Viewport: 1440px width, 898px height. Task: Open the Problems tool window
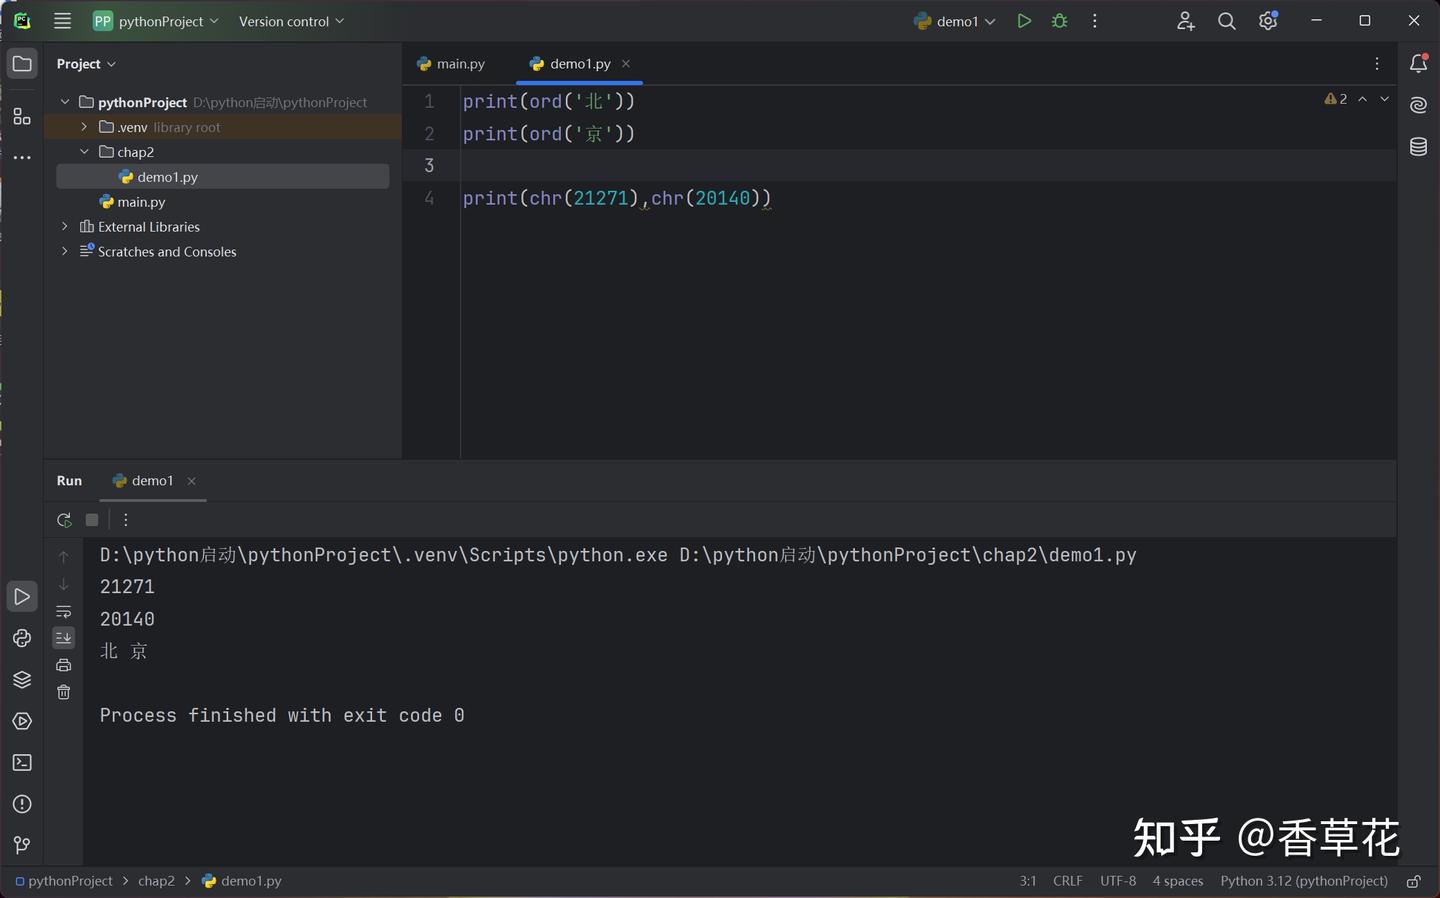point(22,804)
